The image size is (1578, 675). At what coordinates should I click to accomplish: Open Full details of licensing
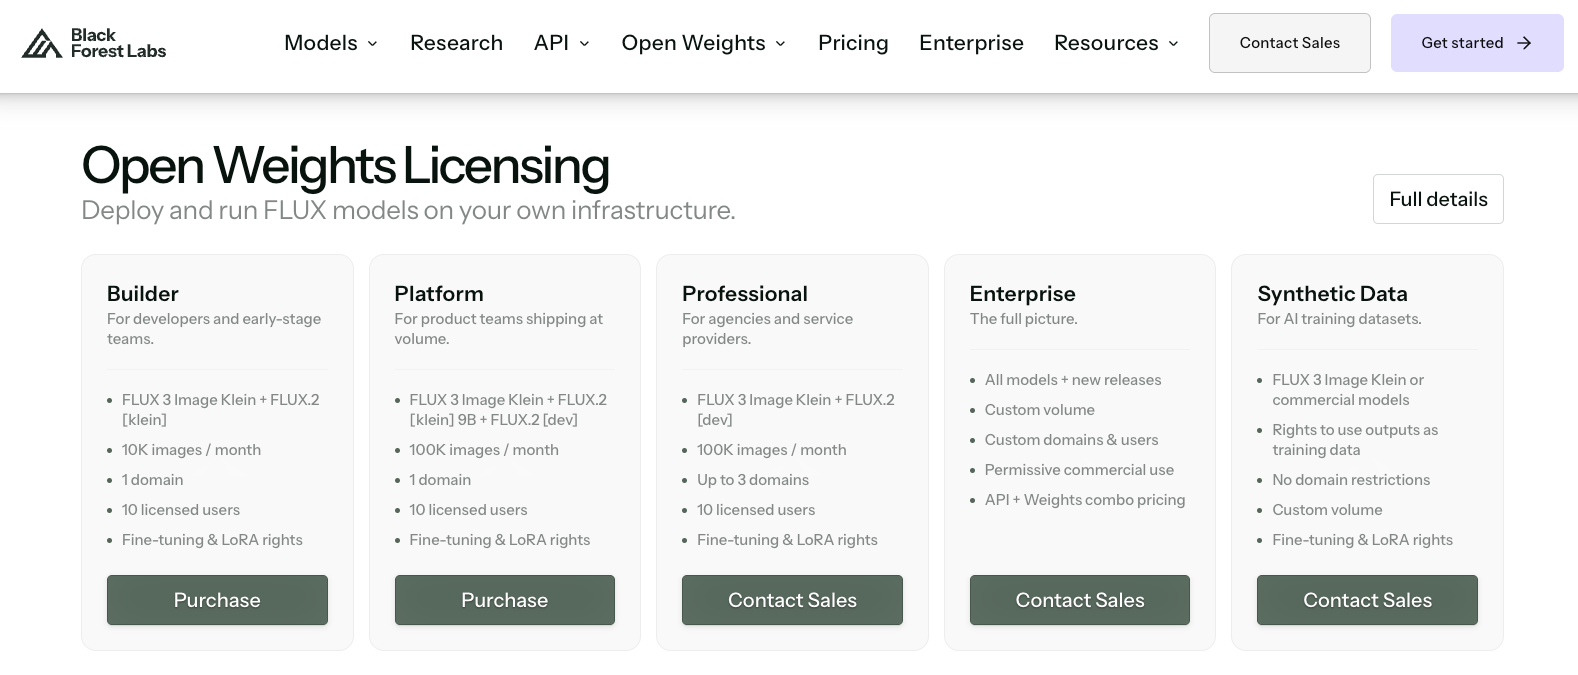click(1438, 199)
